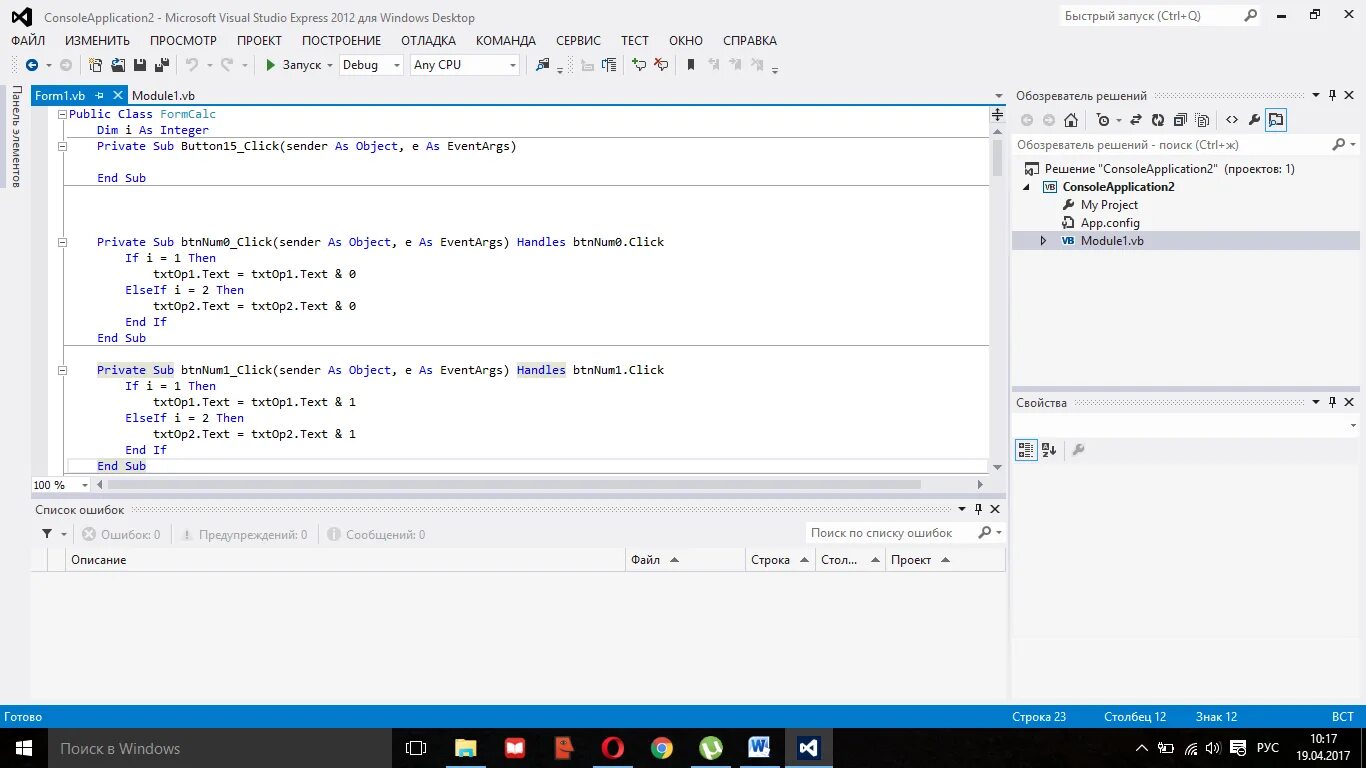Click the Find in Files toolbar icon
Viewport: 1366px width, 768px height.
542,65
